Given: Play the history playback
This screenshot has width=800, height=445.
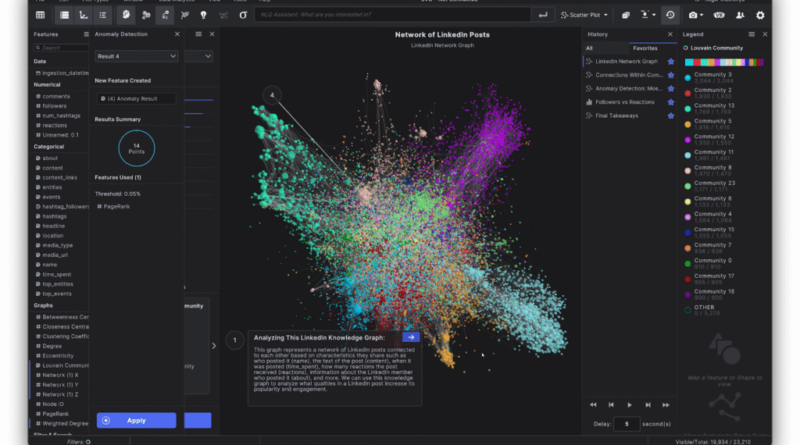Looking at the screenshot, I should click(629, 405).
